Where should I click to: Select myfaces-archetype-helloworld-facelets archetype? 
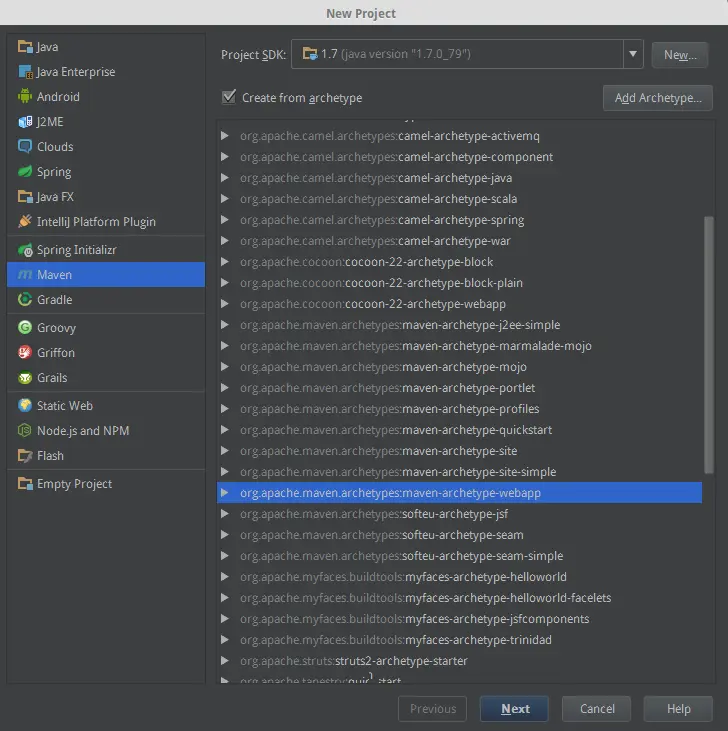pos(460,597)
